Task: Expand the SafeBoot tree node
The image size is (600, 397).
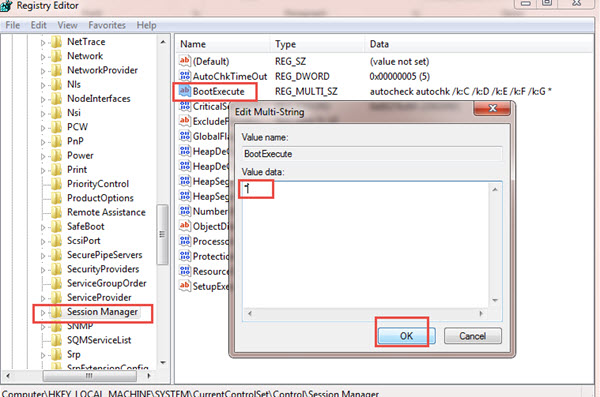Action: tap(43, 227)
